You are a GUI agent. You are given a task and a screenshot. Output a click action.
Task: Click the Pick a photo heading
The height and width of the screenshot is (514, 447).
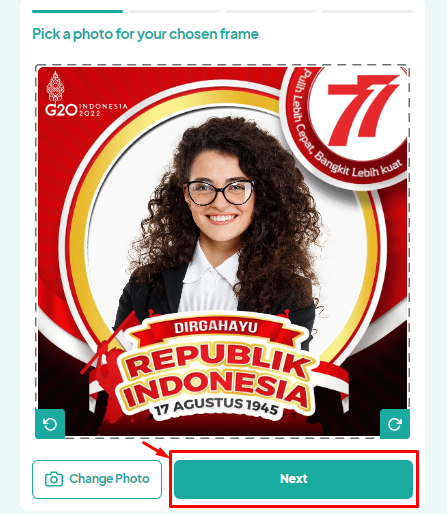(x=145, y=34)
